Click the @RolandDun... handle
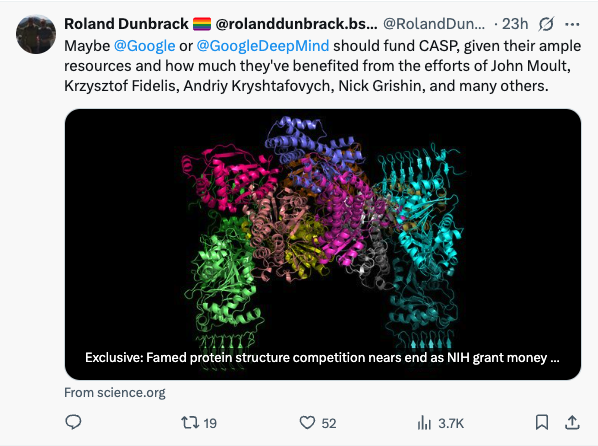Image resolution: width=598 pixels, height=446 pixels. tap(434, 24)
